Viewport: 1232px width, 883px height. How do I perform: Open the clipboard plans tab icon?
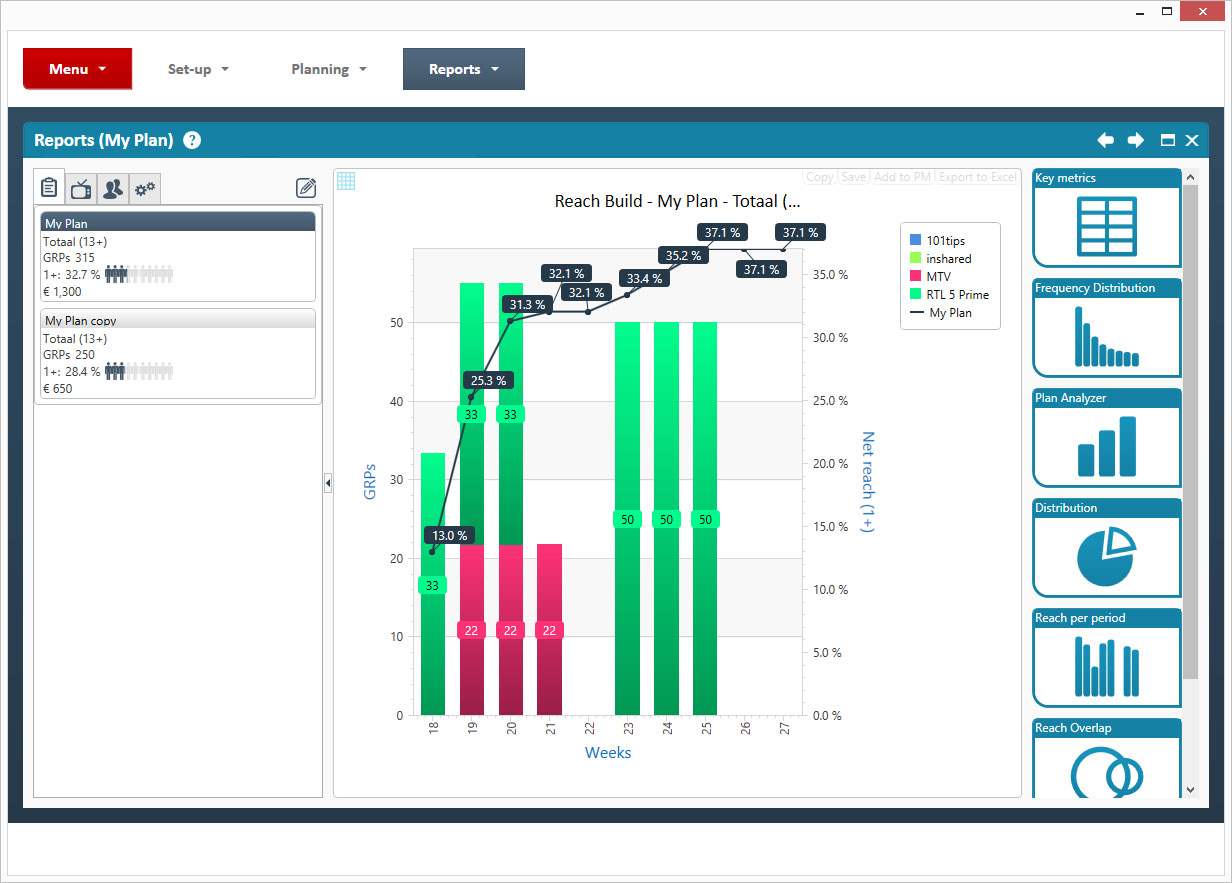[49, 187]
